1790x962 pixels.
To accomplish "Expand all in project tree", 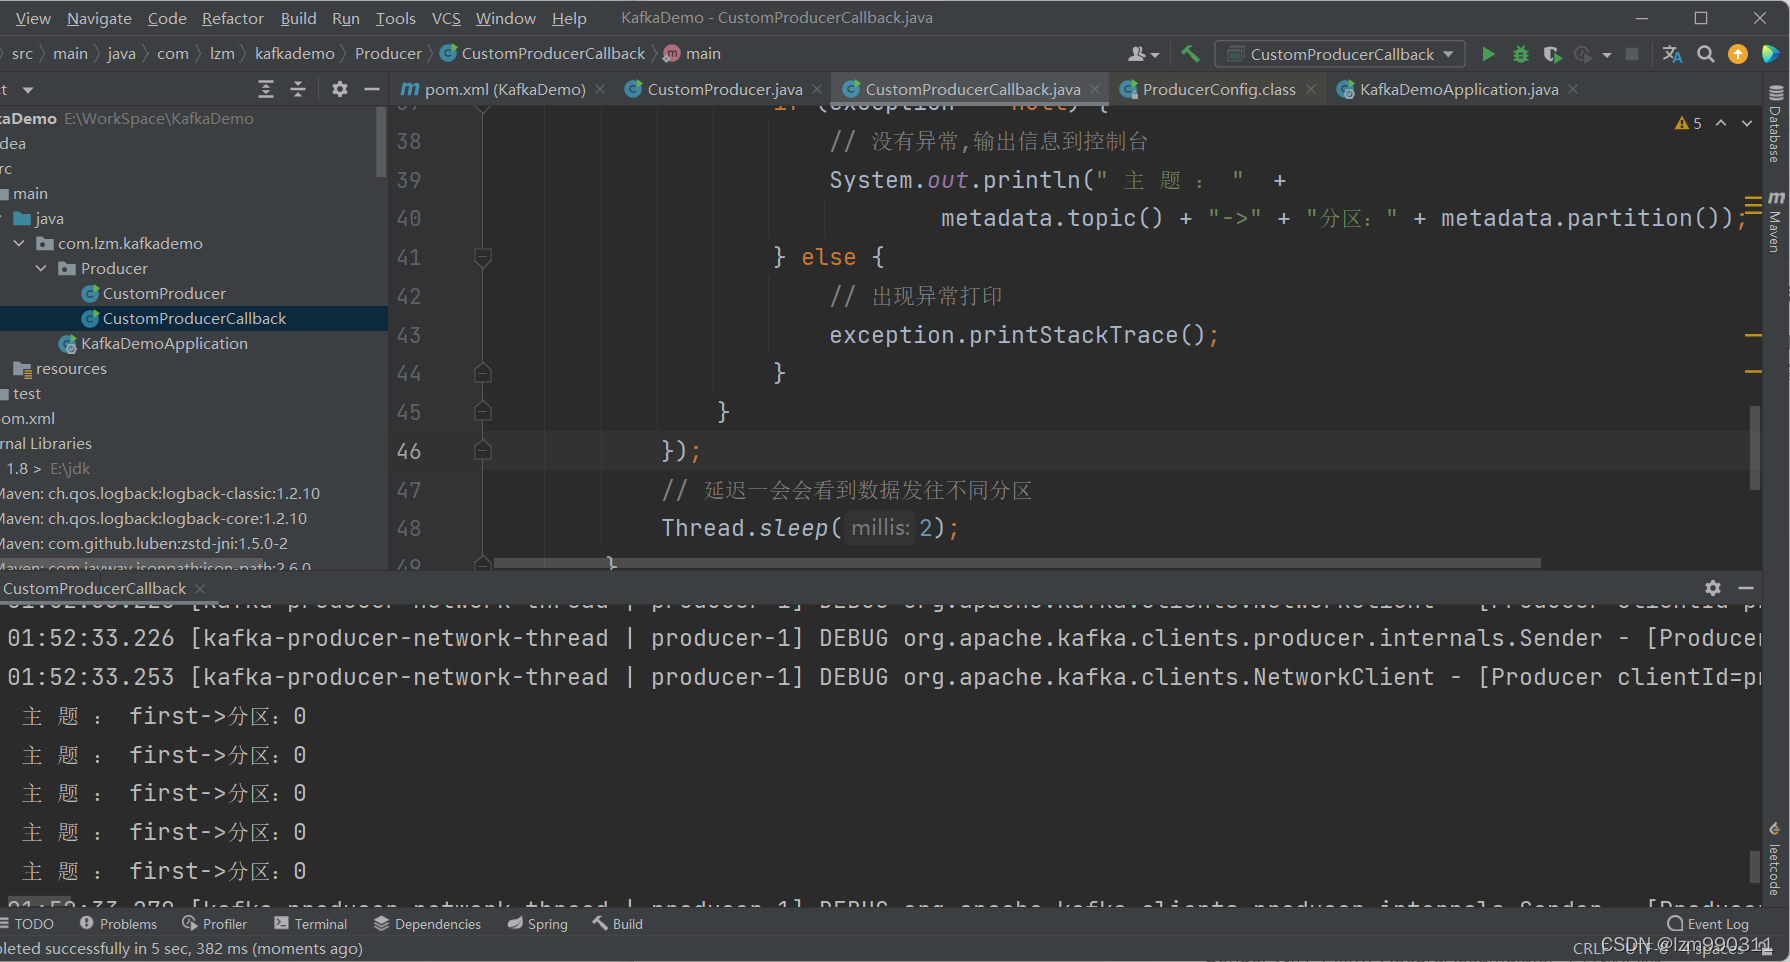I will point(266,89).
